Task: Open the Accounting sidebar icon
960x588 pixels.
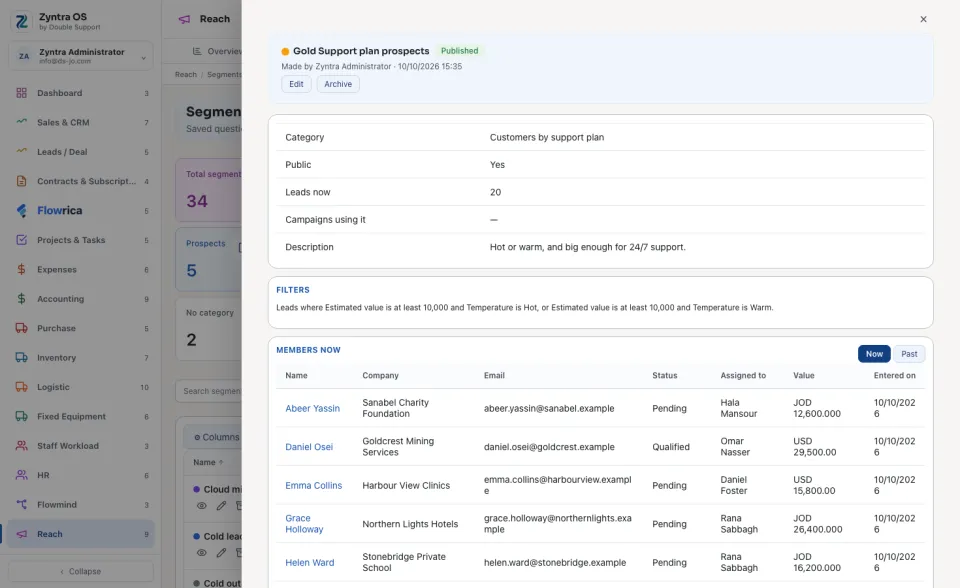Action: 21,298
